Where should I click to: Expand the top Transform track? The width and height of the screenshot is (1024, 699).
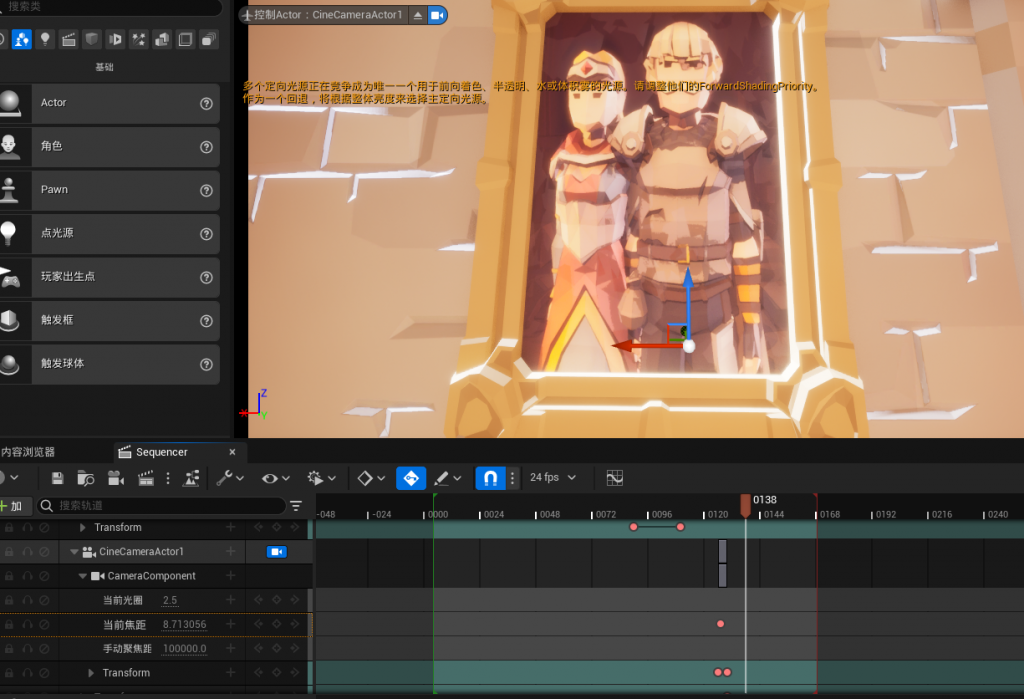click(x=82, y=527)
